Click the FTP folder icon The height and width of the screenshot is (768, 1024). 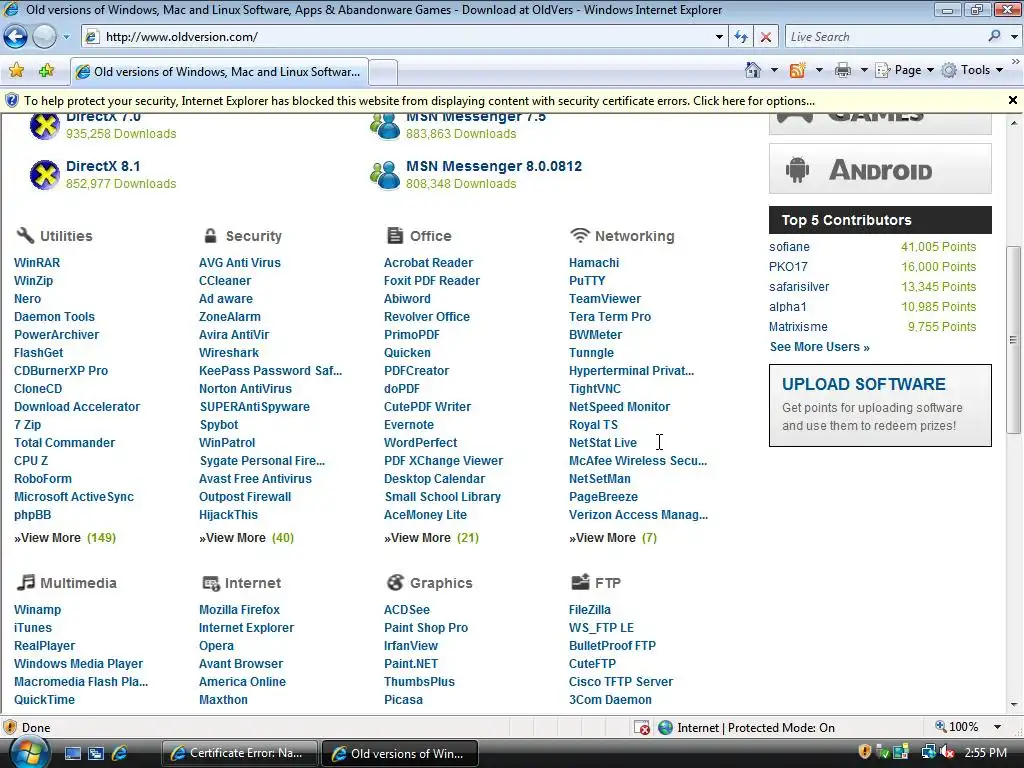coord(580,581)
